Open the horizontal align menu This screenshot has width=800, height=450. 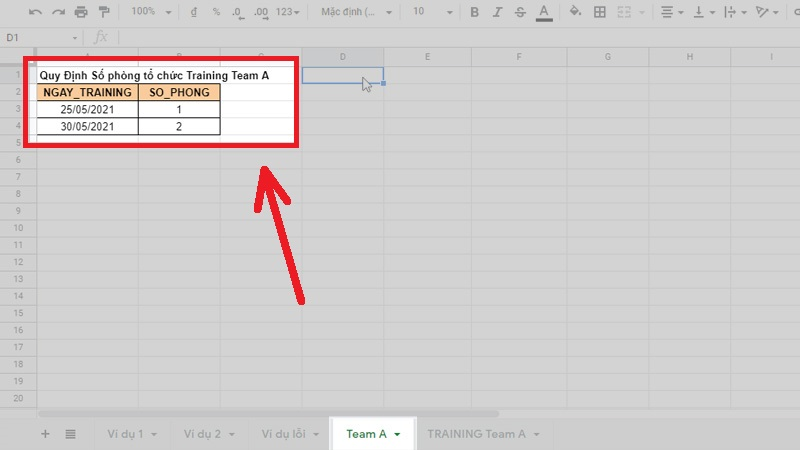673,13
